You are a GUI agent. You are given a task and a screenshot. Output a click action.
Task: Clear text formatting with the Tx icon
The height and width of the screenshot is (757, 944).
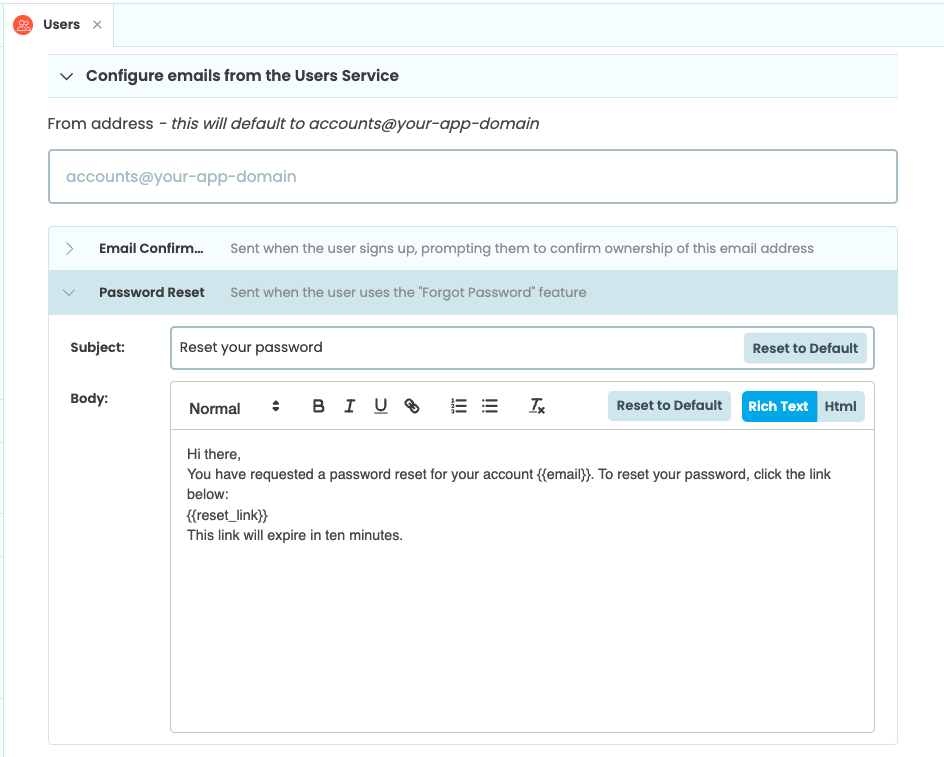click(x=536, y=405)
